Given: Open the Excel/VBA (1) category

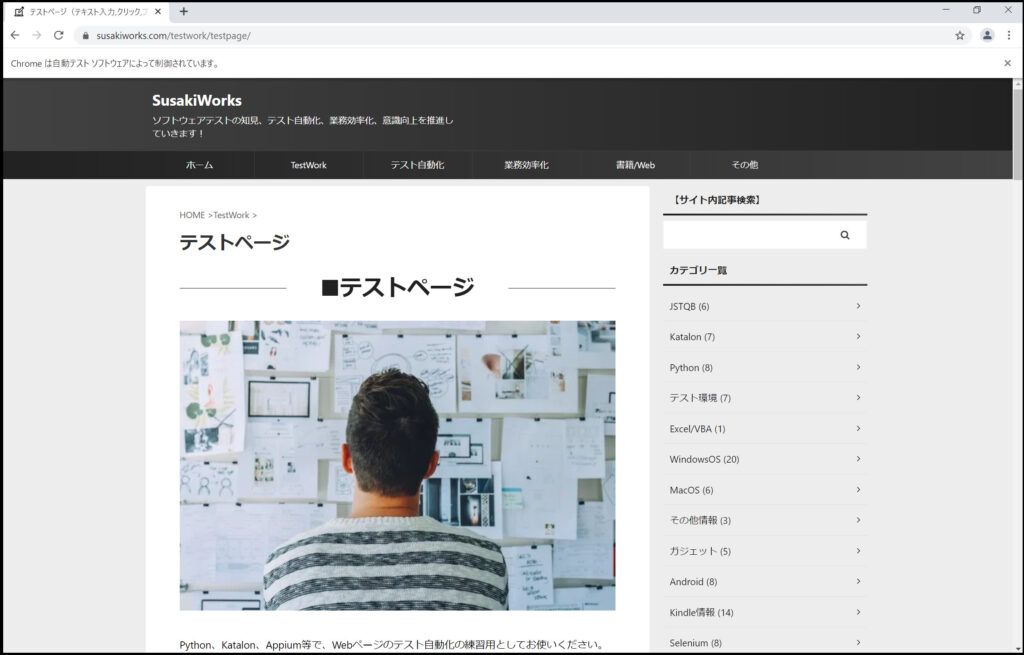Looking at the screenshot, I should point(765,428).
